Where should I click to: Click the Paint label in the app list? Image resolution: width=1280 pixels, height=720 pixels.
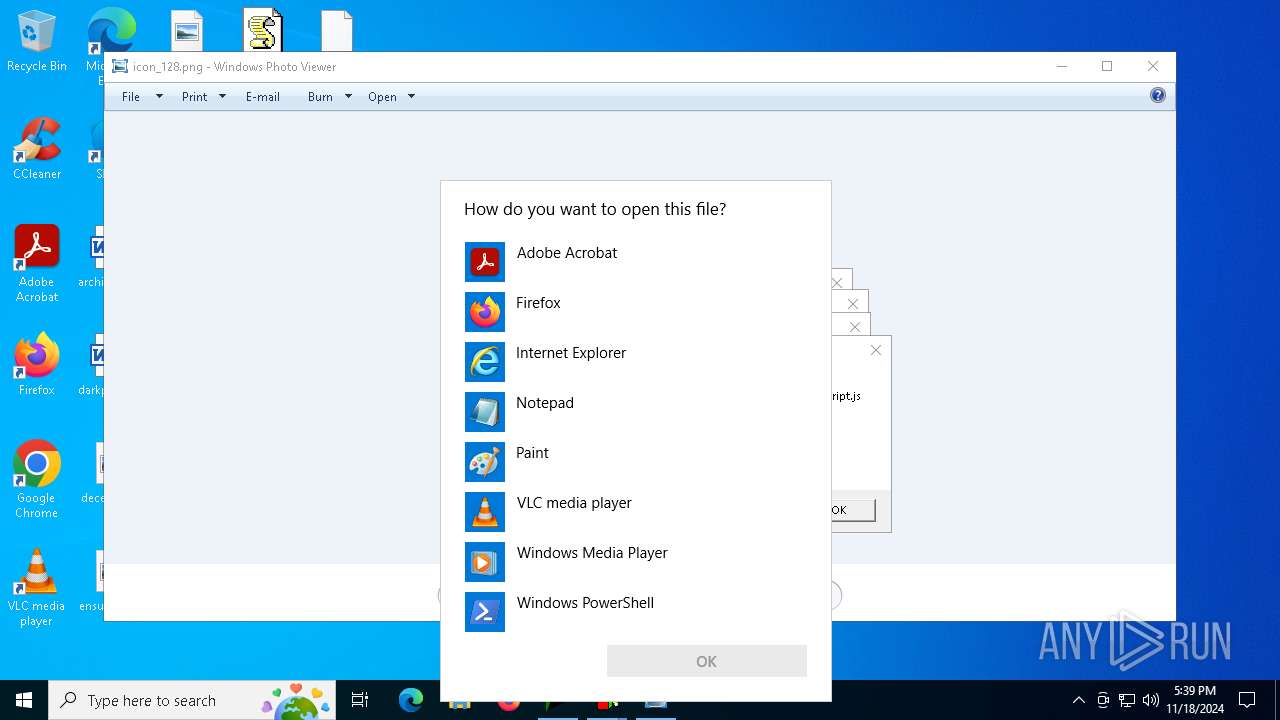point(532,453)
